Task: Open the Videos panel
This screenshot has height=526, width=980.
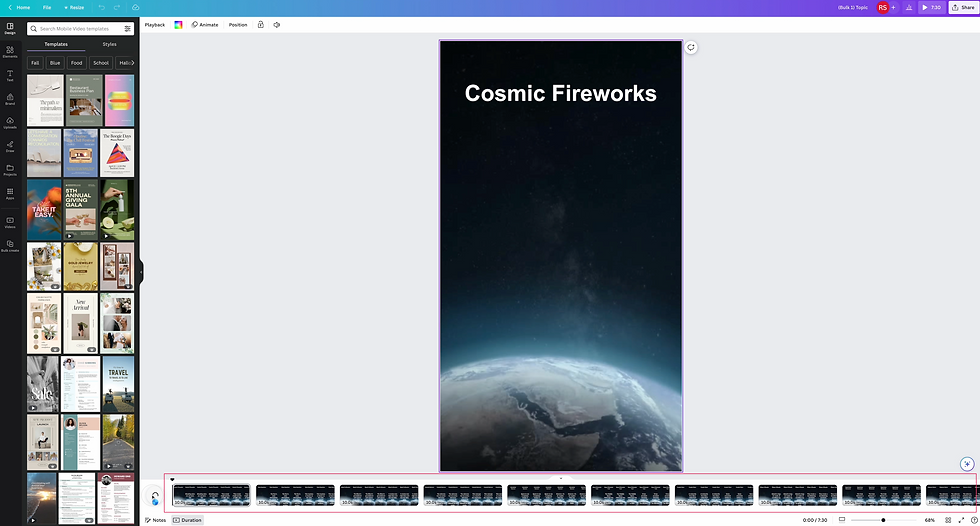Action: point(10,222)
